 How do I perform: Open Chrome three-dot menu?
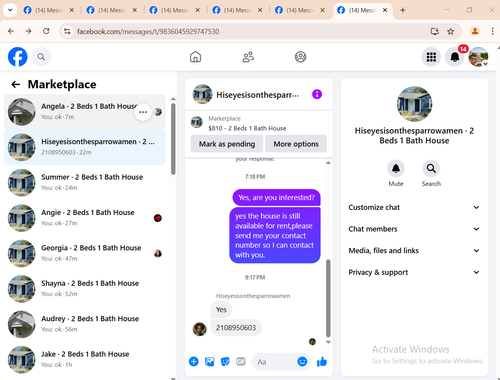point(492,31)
